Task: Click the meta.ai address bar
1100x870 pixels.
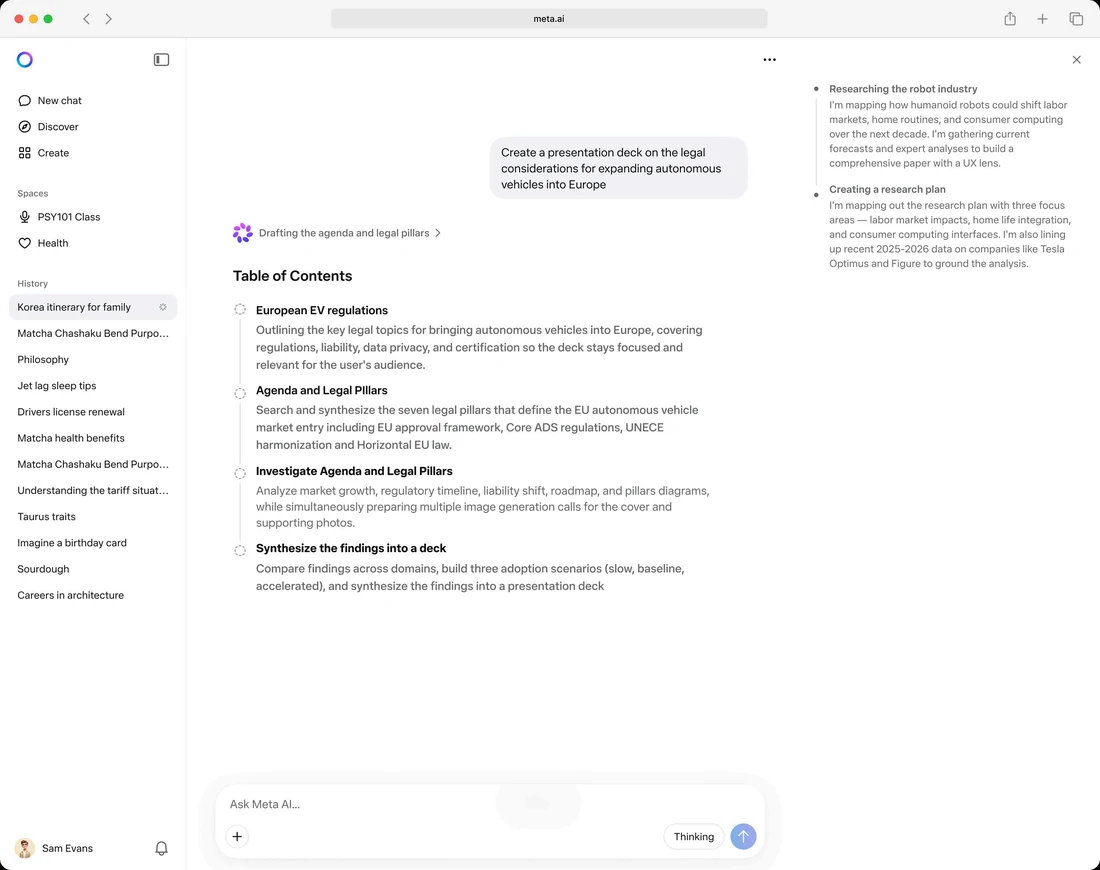Action: pyautogui.click(x=549, y=19)
